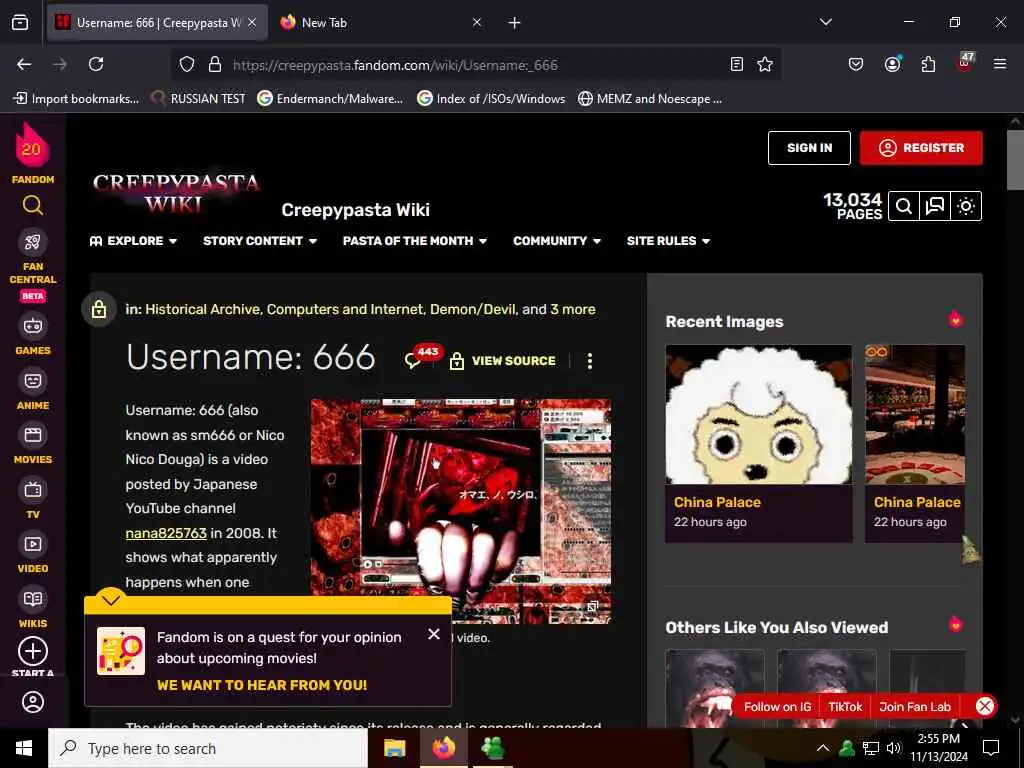Screen dimensions: 1024x768
Task: Dismiss the Follow on IG banner
Action: click(984, 706)
